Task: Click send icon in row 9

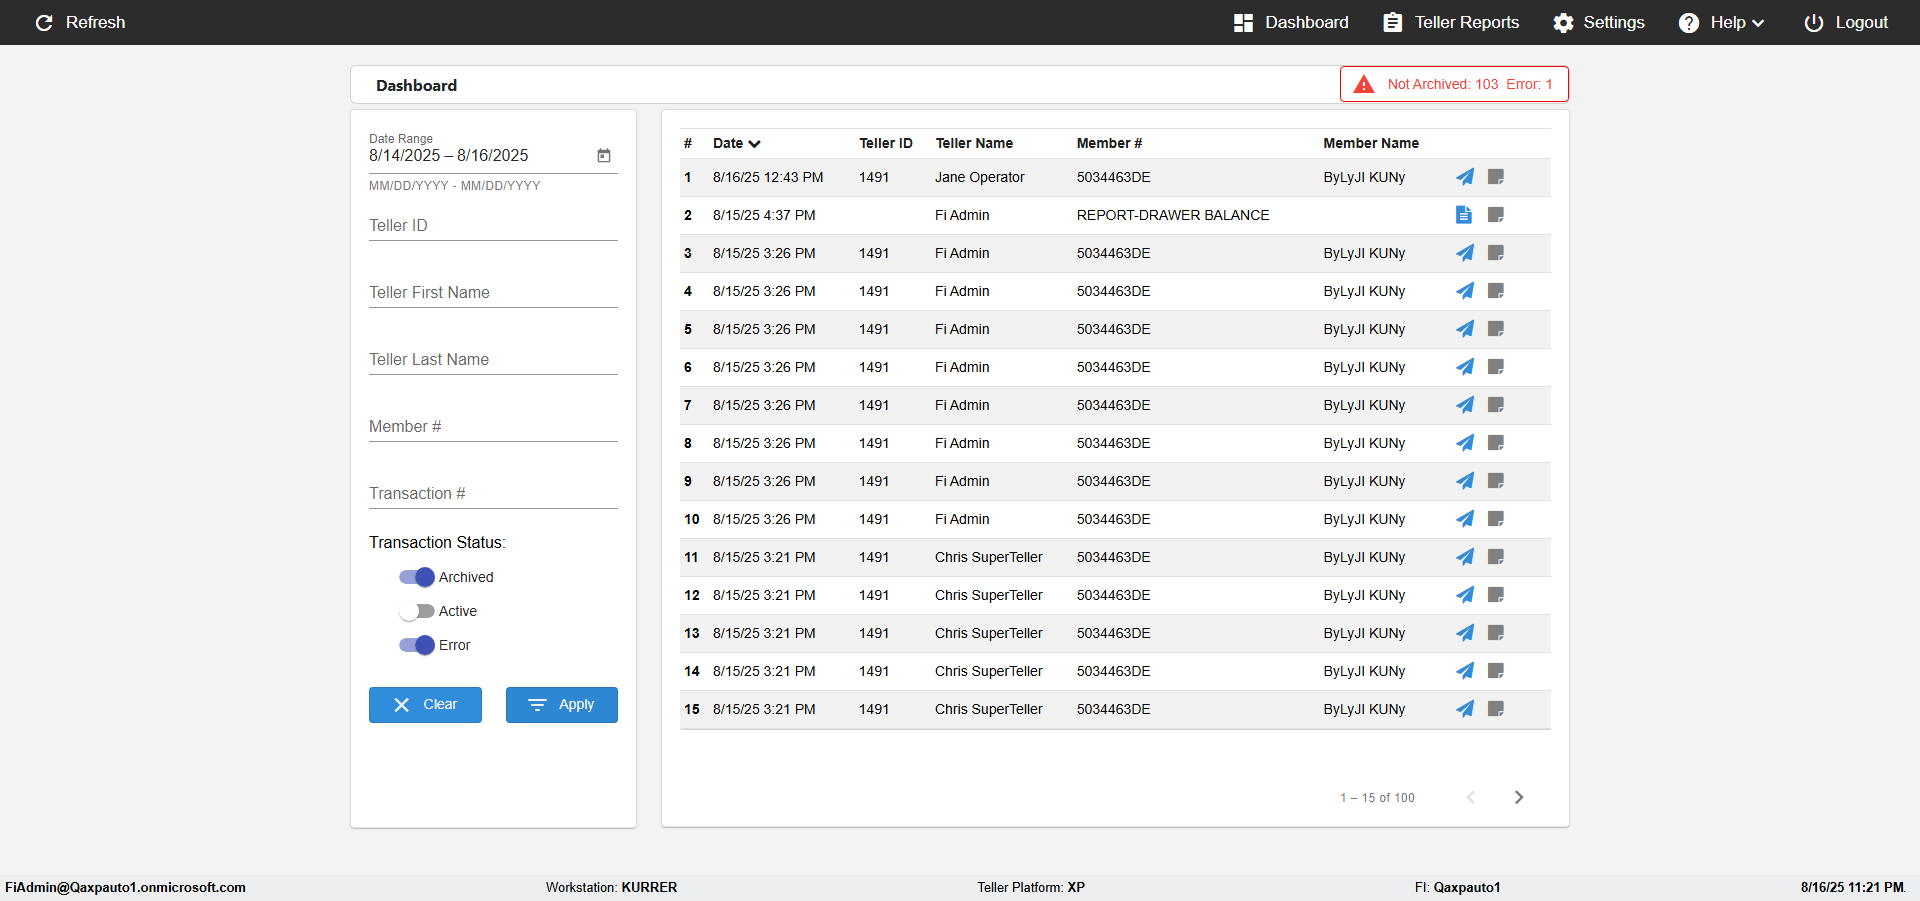Action: pos(1465,481)
